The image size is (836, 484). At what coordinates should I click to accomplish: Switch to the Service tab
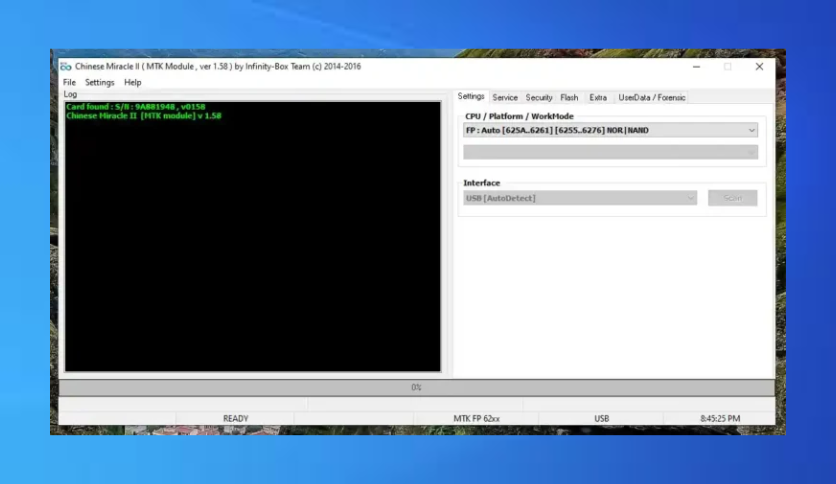pyautogui.click(x=505, y=98)
